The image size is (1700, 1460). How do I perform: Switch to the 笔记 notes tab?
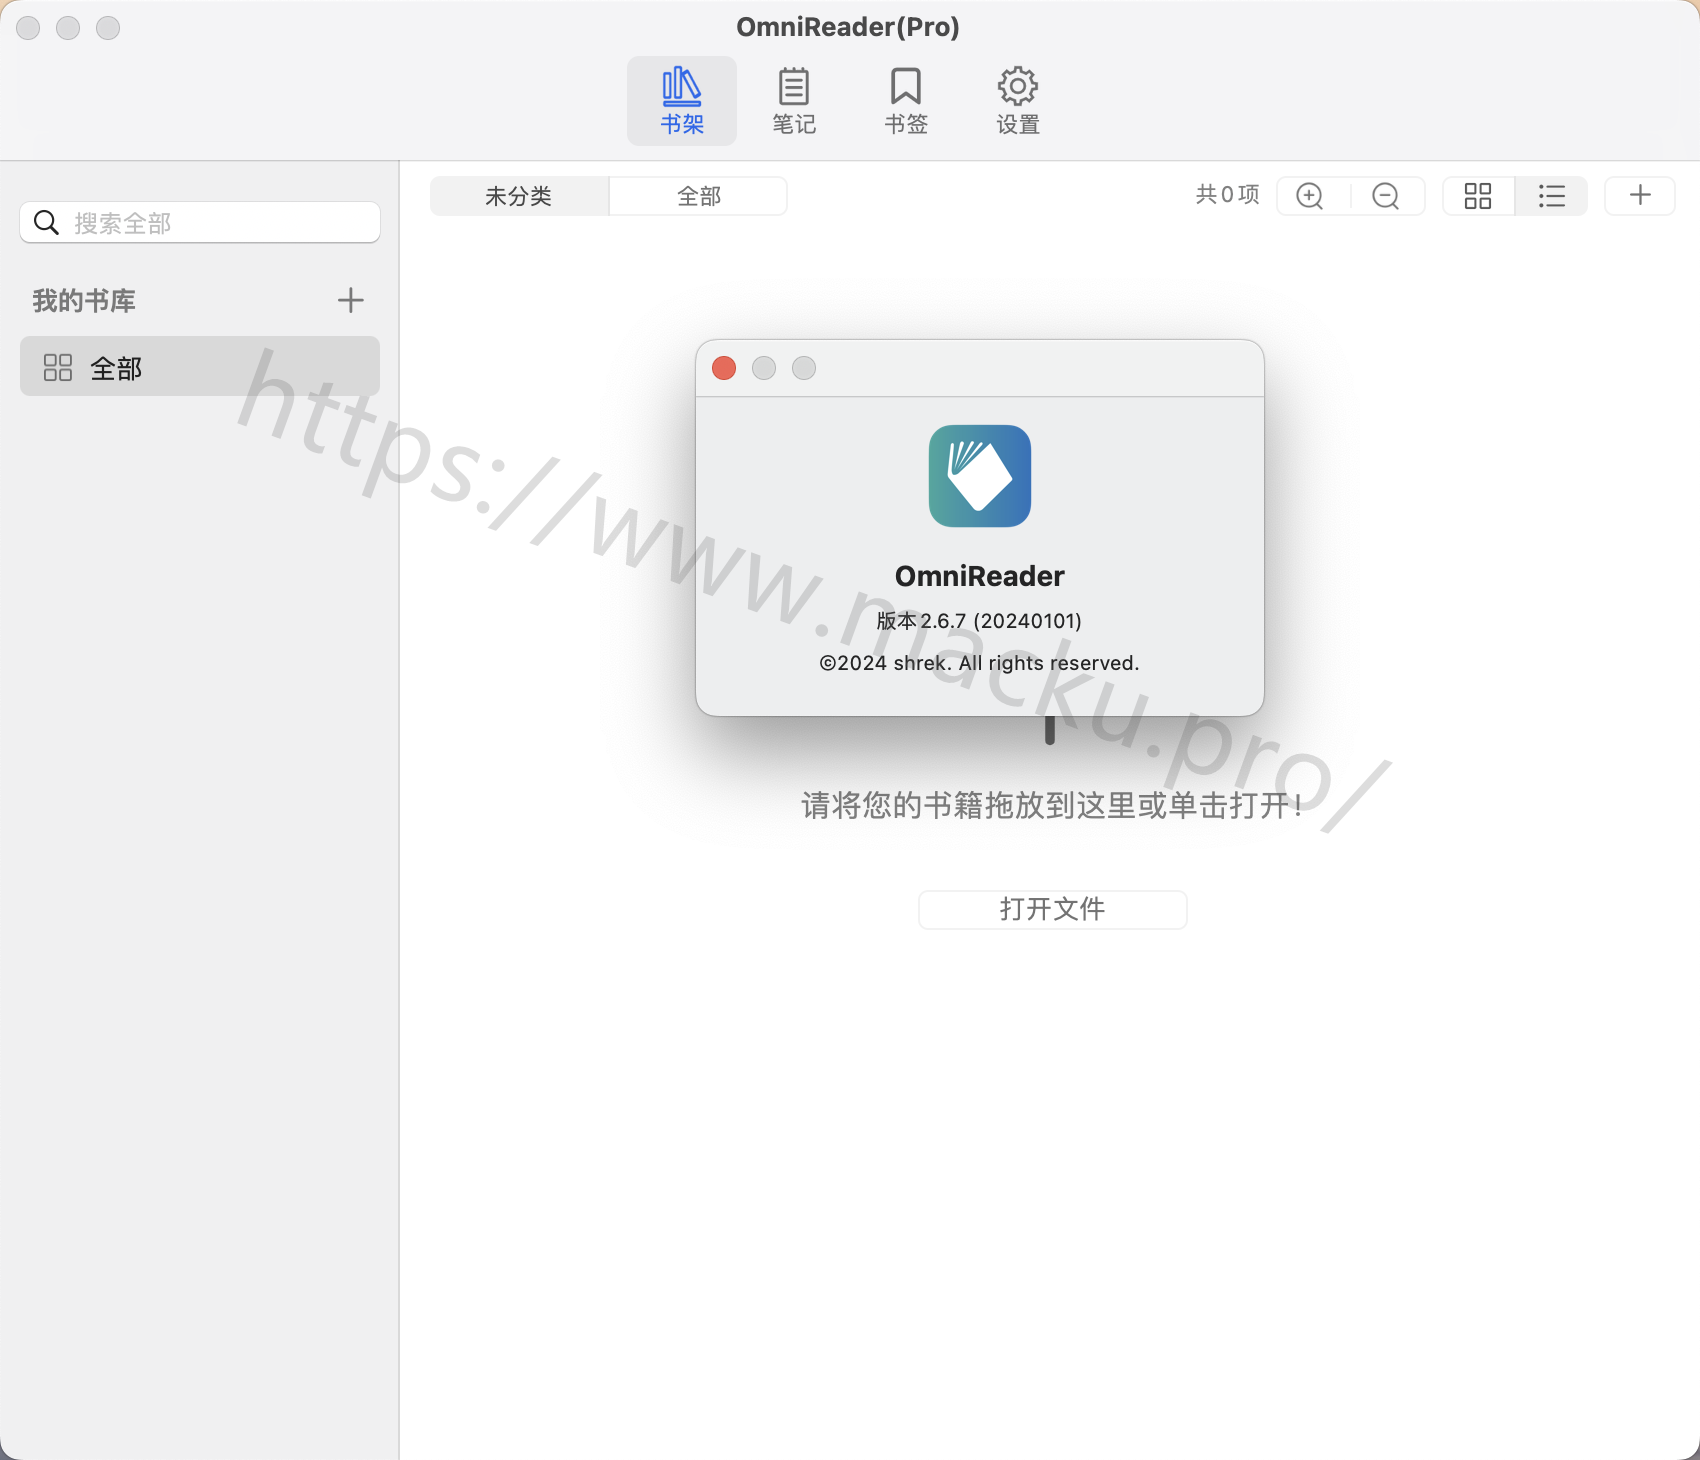coord(794,101)
